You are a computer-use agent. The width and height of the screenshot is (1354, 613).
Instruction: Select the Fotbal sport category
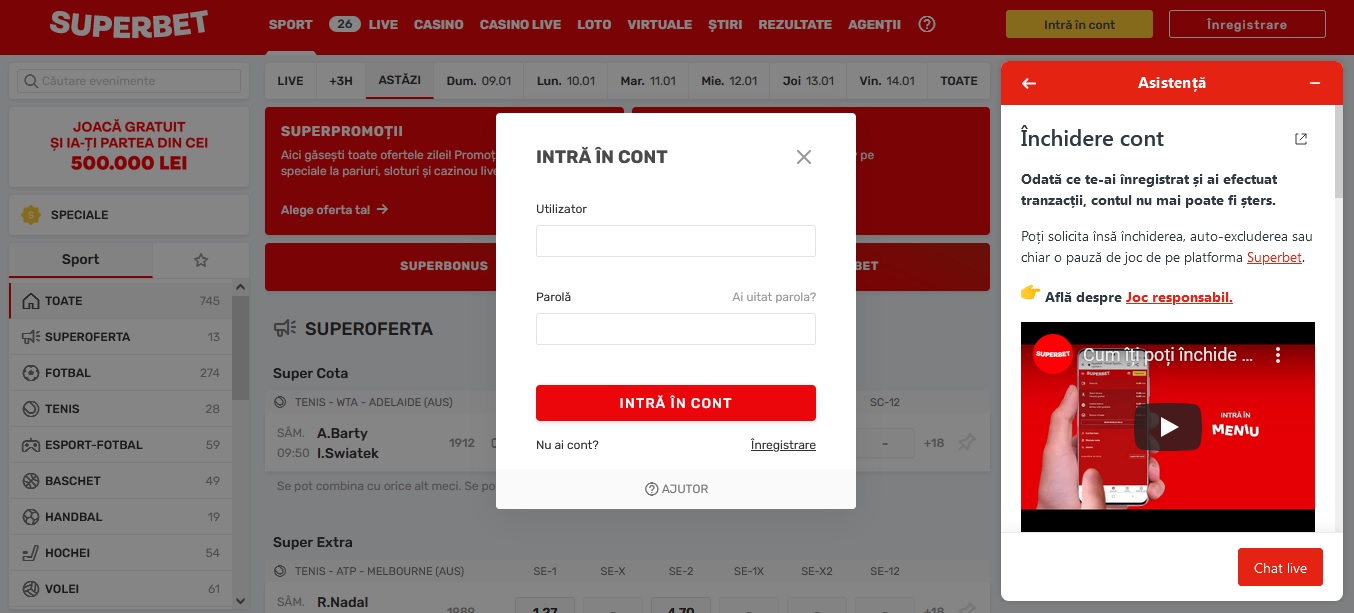(120, 373)
